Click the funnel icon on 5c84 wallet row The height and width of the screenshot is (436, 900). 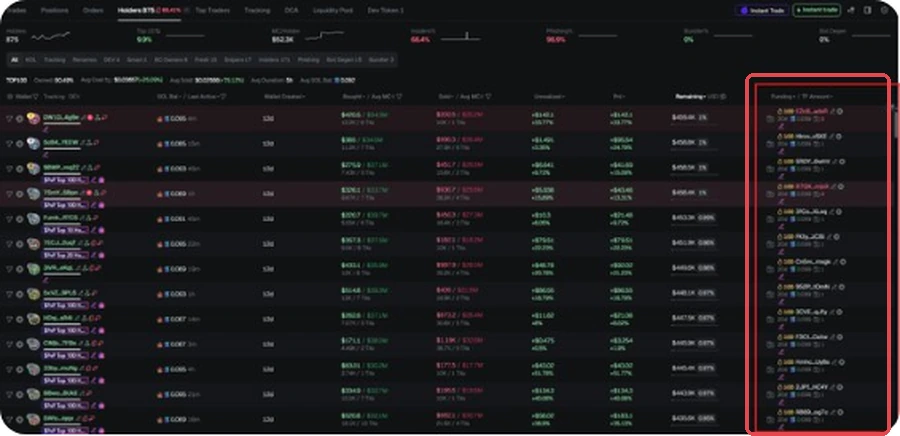9,143
